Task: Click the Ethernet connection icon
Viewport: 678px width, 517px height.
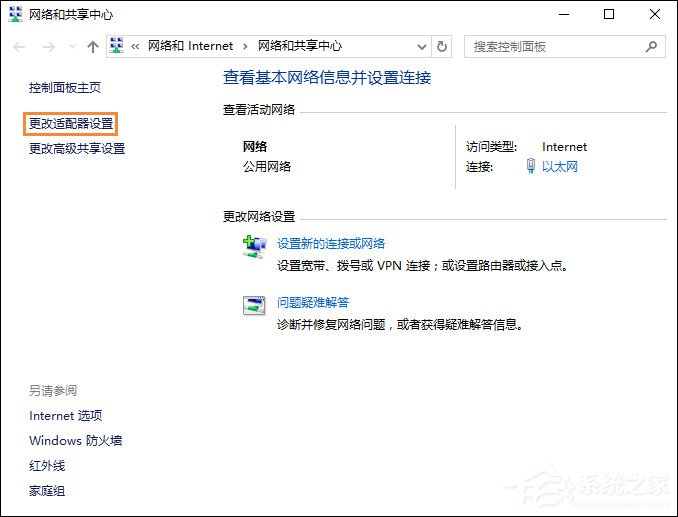Action: tap(531, 167)
